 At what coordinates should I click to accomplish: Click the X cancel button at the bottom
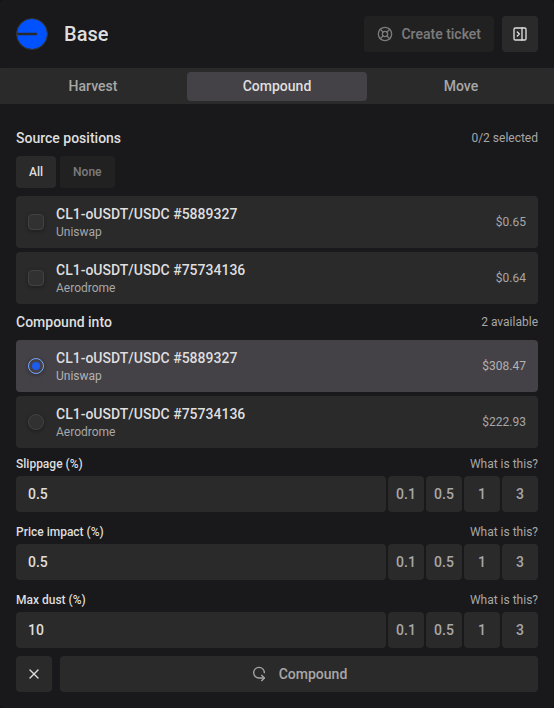coord(34,674)
